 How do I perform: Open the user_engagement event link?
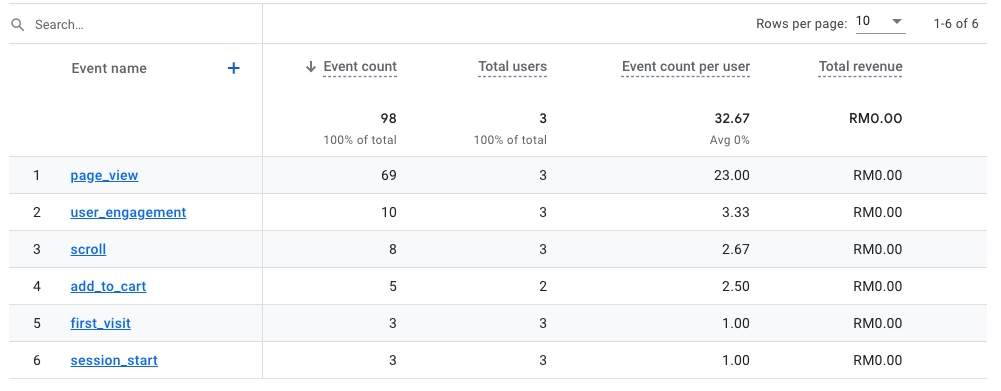pos(128,212)
